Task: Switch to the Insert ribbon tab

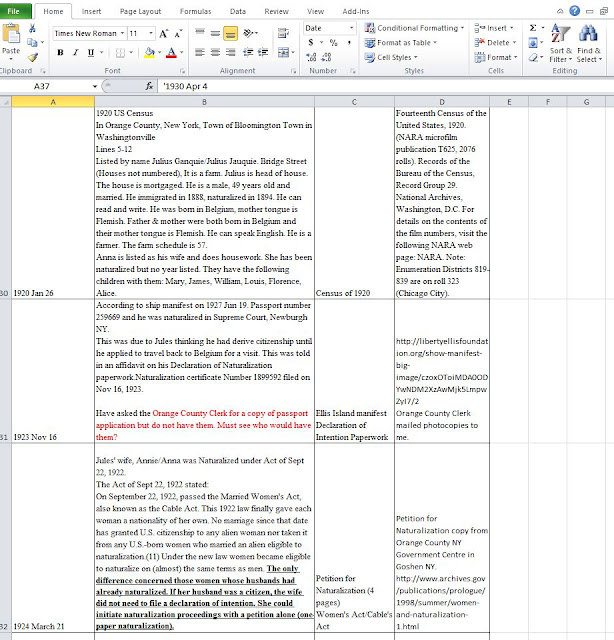Action: (x=91, y=11)
